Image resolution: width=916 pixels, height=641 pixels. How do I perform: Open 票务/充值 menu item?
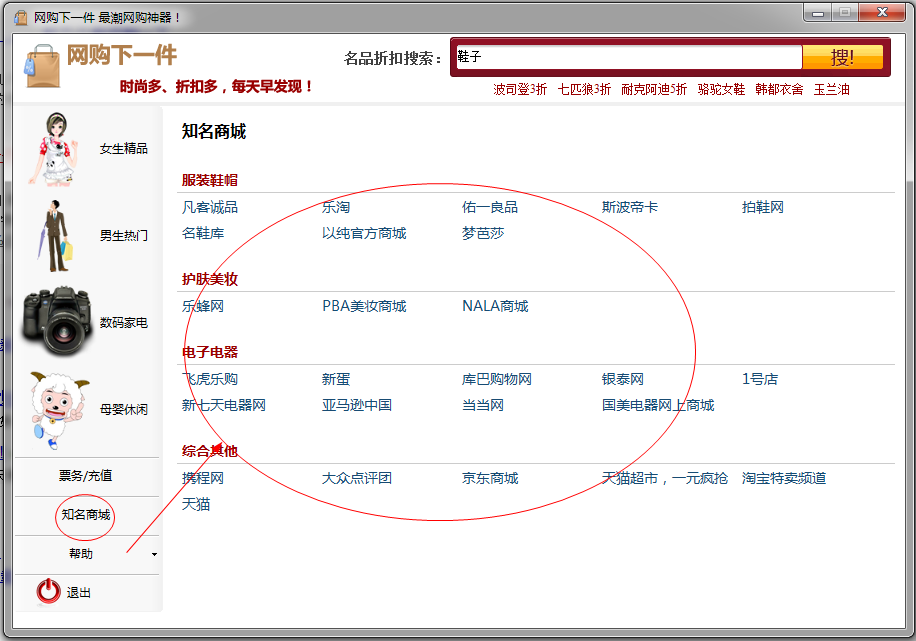point(85,476)
